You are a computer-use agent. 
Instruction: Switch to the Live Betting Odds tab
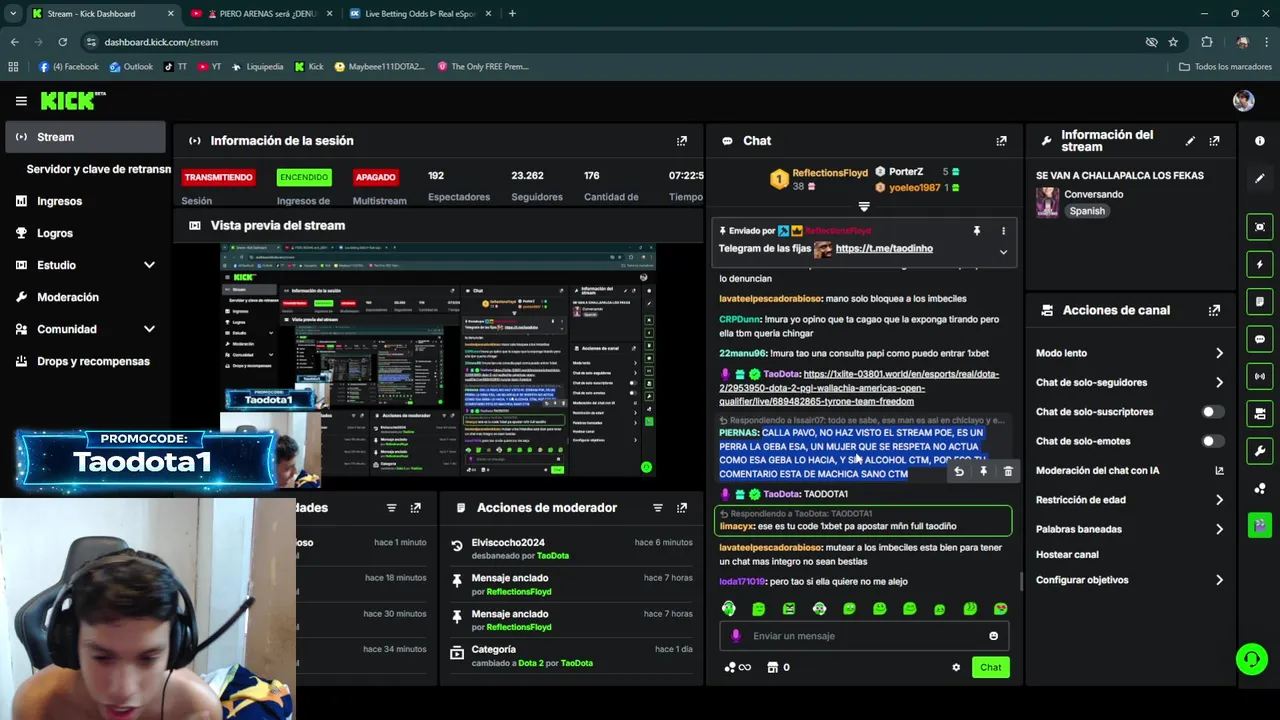coord(418,14)
